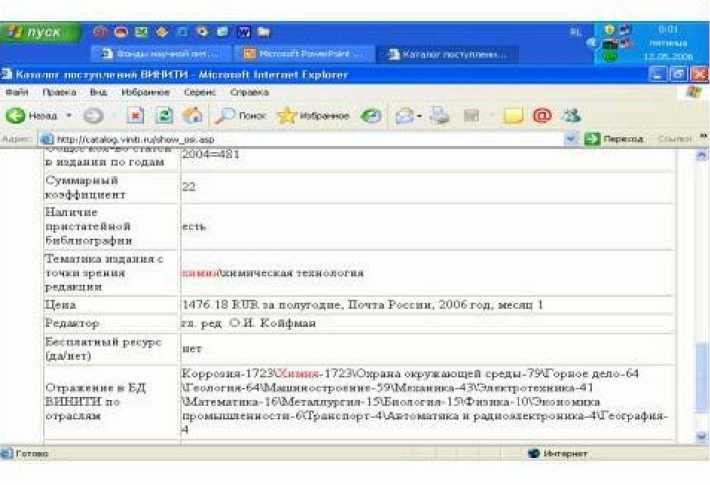
Task: Click the folder quick launch icon
Action: [x=264, y=32]
